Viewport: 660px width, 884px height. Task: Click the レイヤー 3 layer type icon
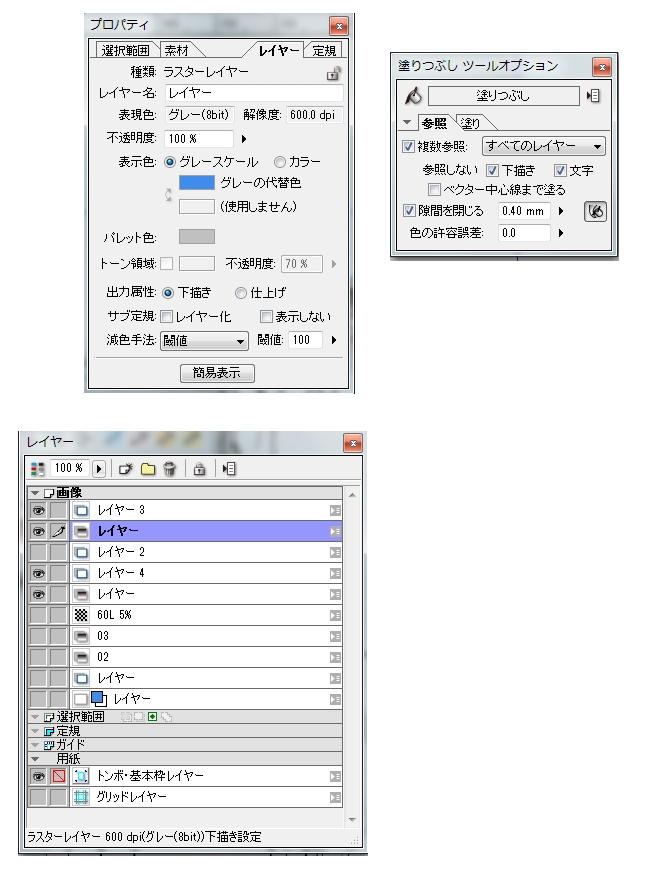(82, 511)
